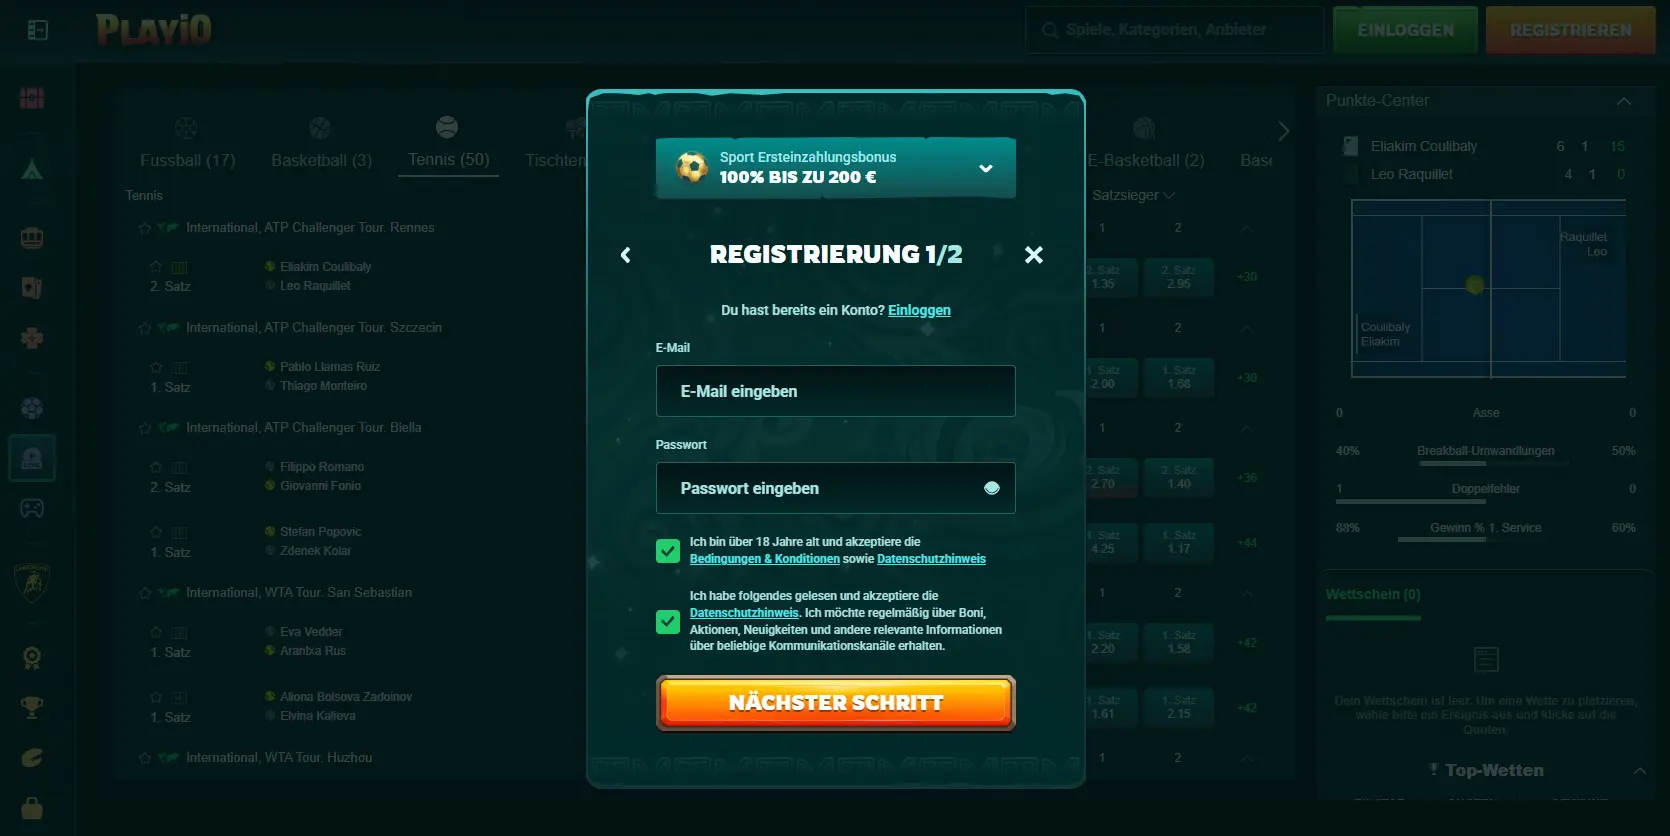Collapse the Punkte-Center panel chevron
Viewport: 1670px width, 836px height.
click(1623, 101)
